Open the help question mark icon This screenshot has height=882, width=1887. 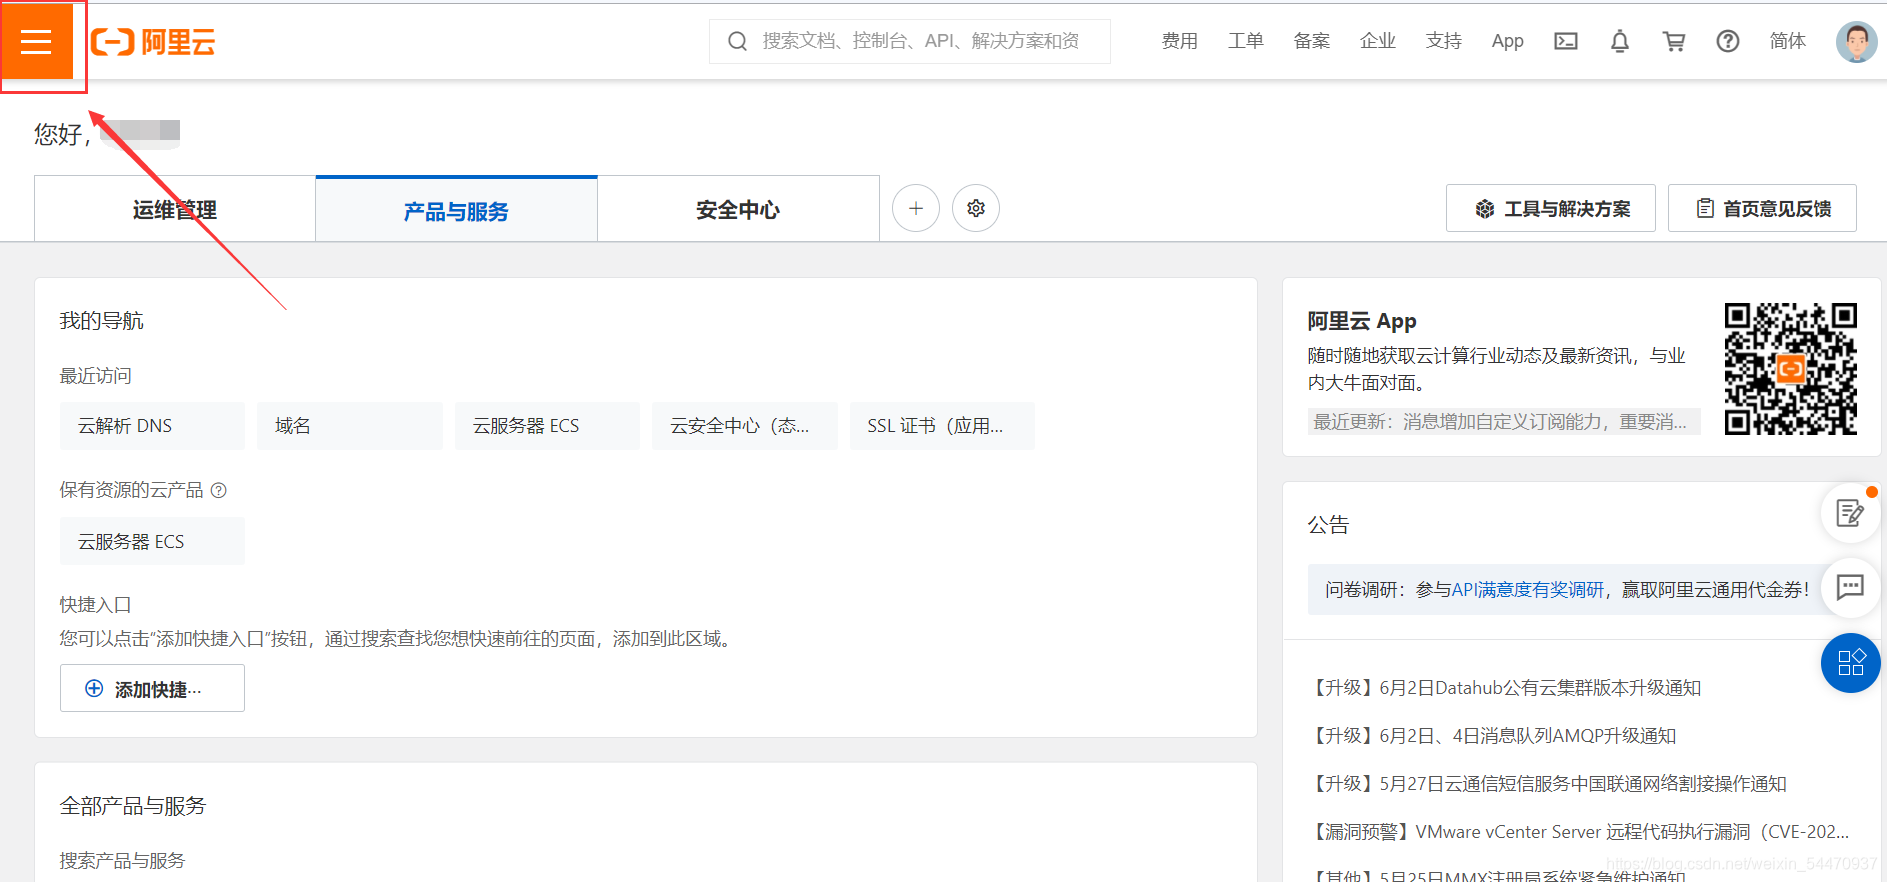click(x=1728, y=41)
